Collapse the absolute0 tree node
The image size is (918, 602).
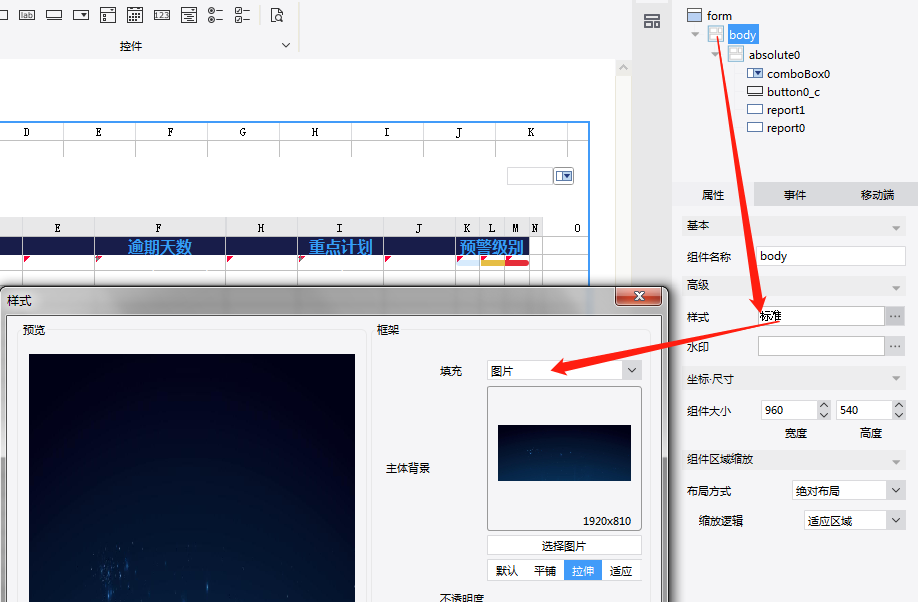pyautogui.click(x=715, y=54)
